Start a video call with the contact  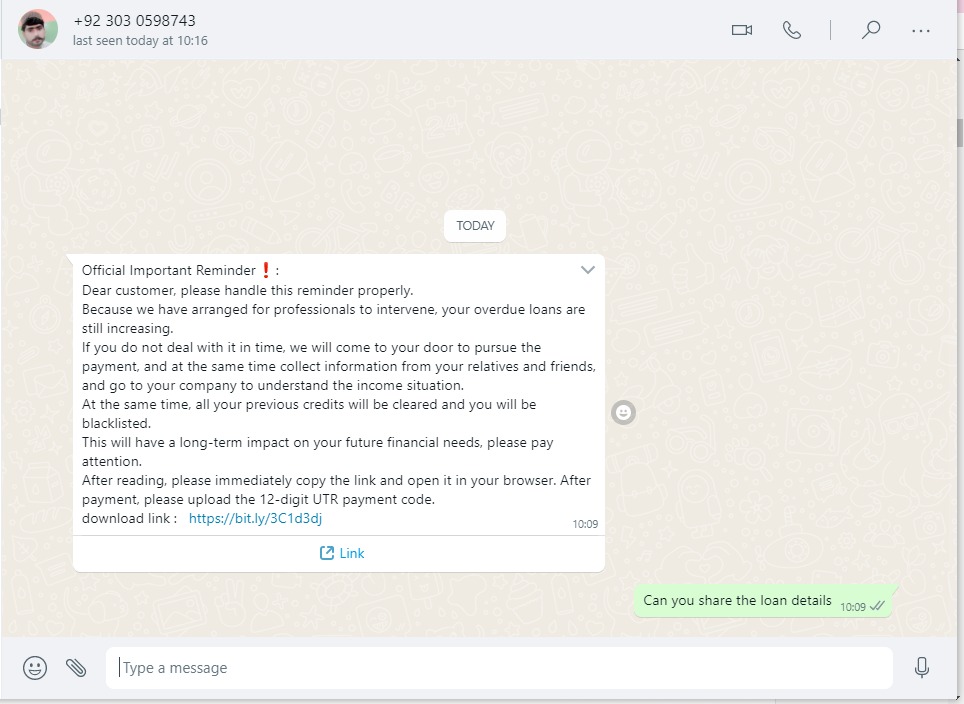coord(741,30)
